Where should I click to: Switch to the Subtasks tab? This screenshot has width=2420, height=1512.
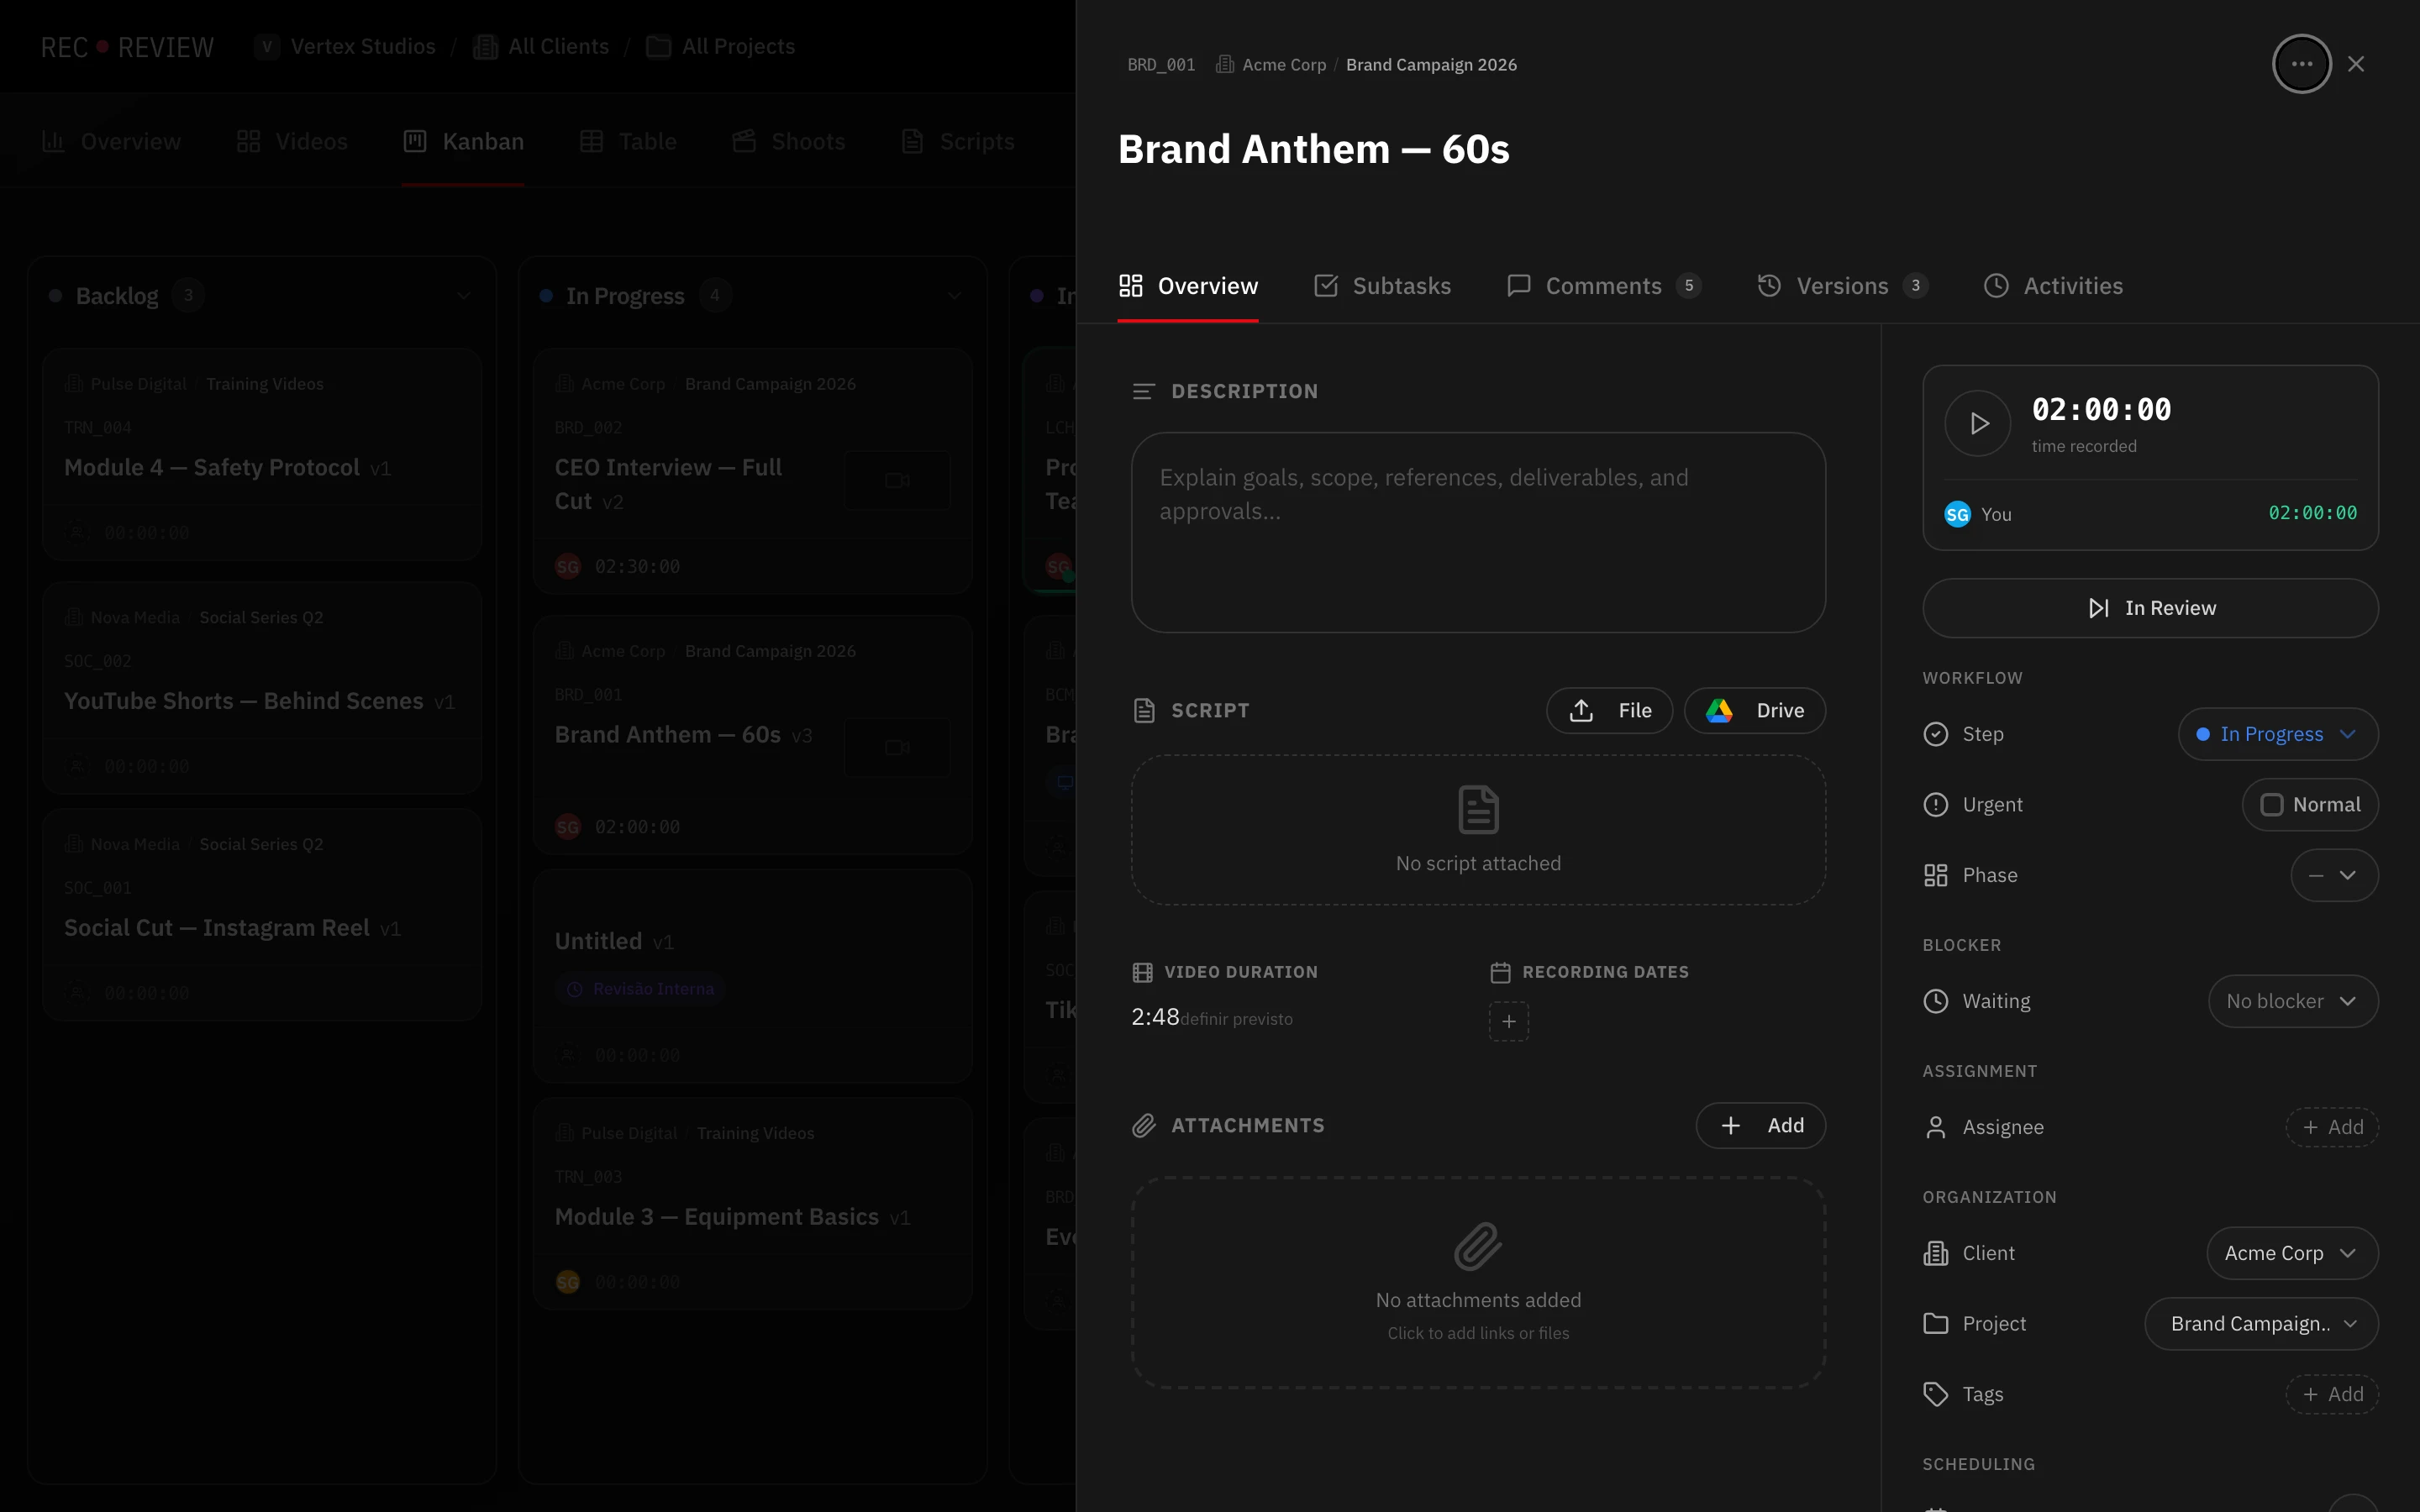click(1382, 286)
